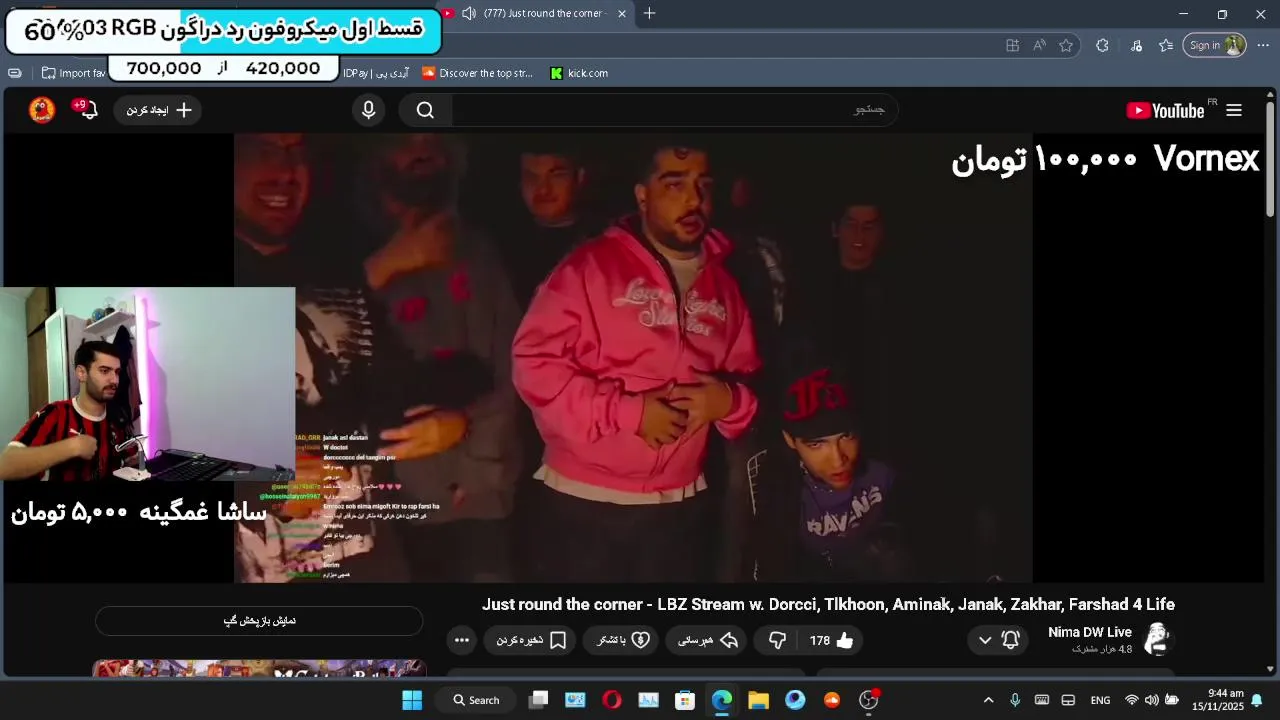Open the Discover the top streamers bookmark
This screenshot has width=1280, height=720.
point(477,73)
